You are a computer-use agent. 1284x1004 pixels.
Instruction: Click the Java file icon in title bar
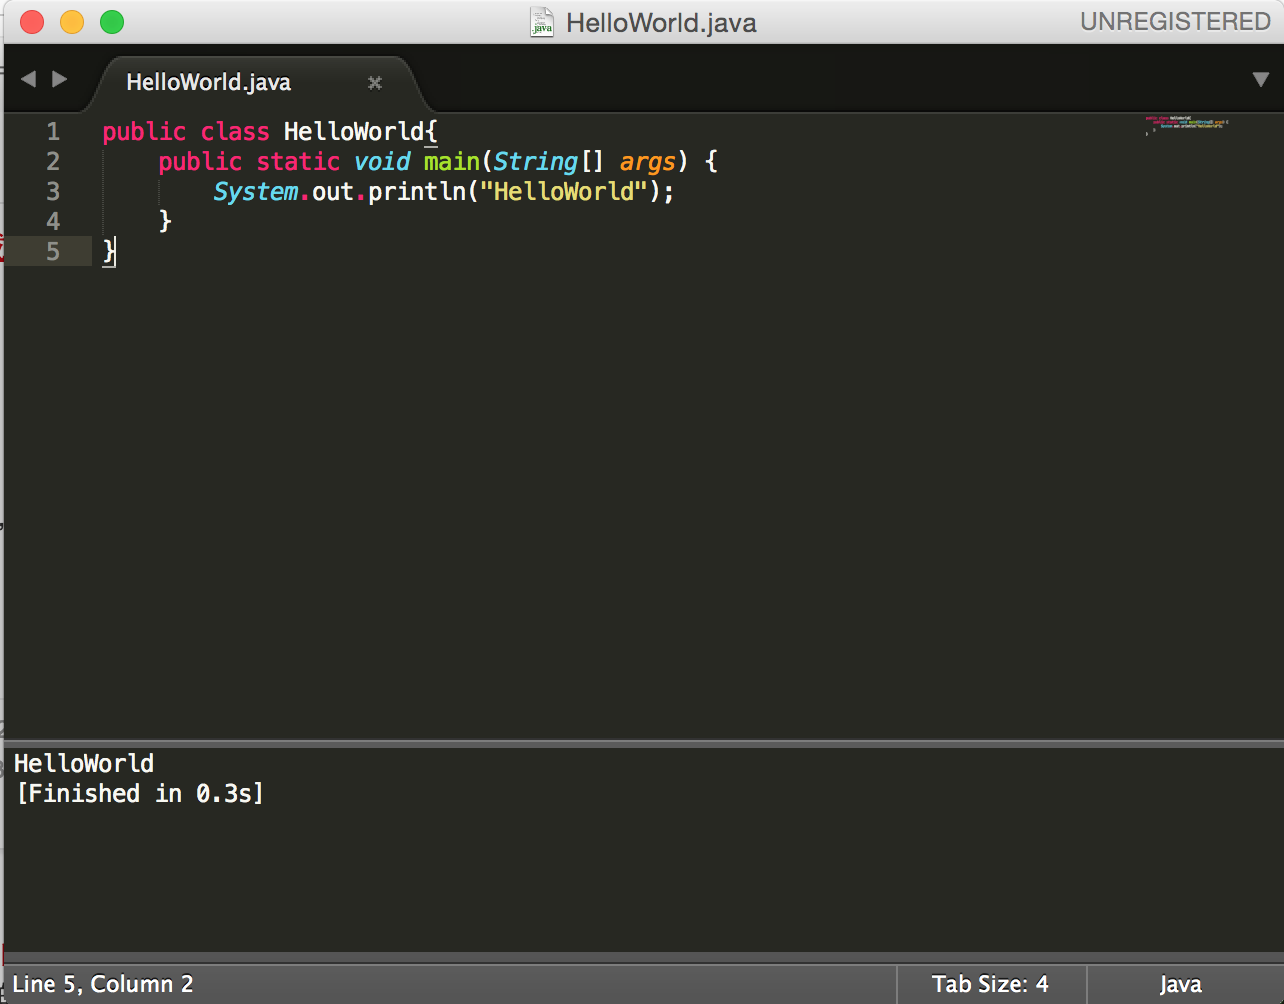[x=542, y=22]
